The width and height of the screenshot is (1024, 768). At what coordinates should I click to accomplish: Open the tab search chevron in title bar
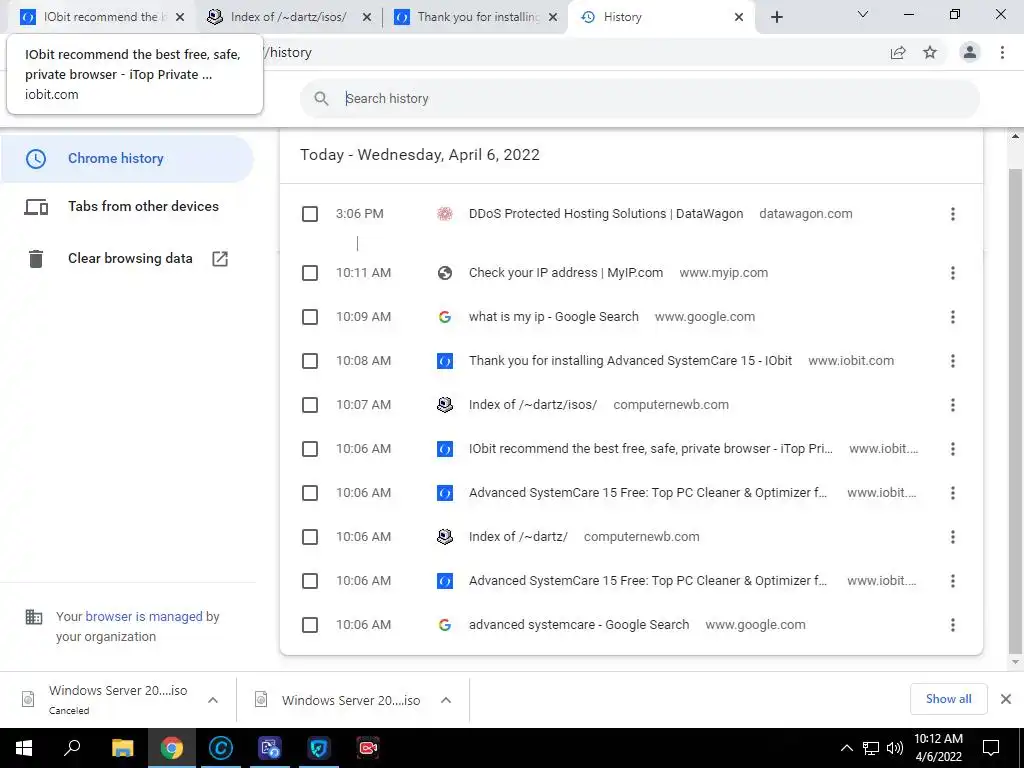863,14
